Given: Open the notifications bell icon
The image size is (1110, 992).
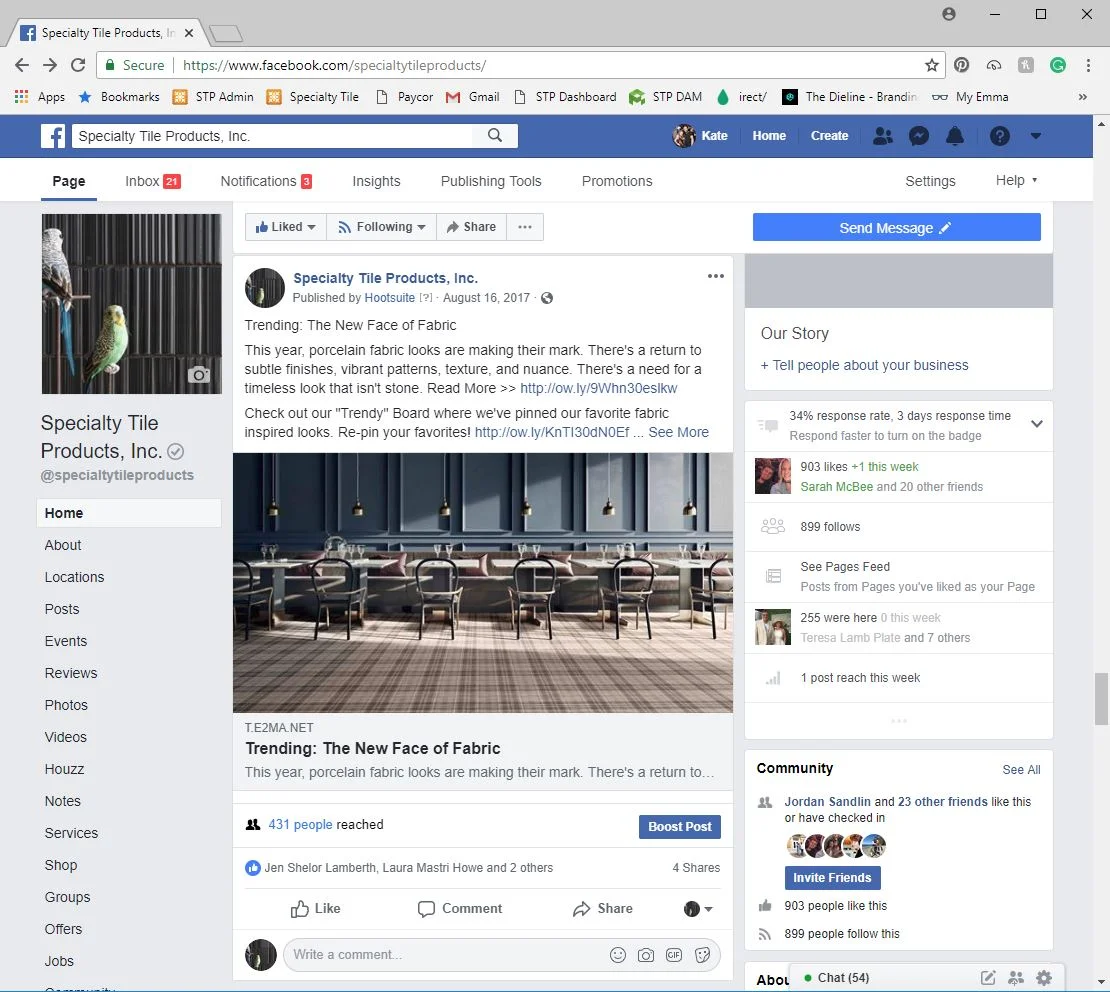Looking at the screenshot, I should [955, 136].
